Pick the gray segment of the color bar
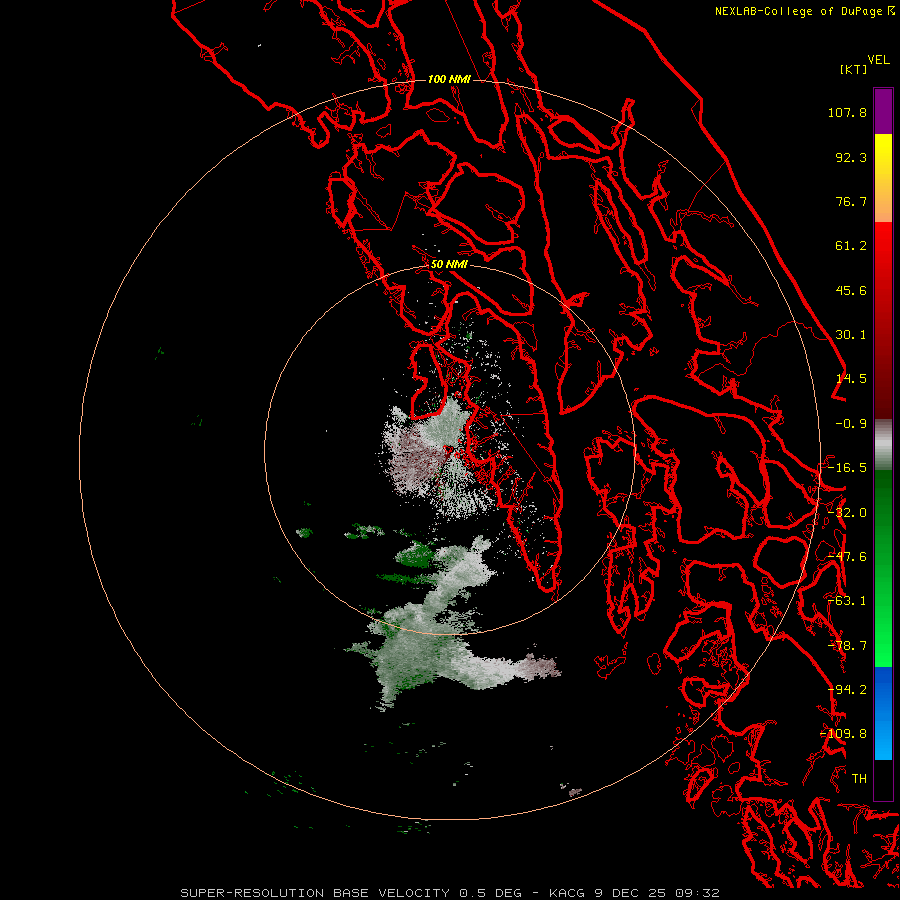The height and width of the screenshot is (900, 900). coord(883,444)
